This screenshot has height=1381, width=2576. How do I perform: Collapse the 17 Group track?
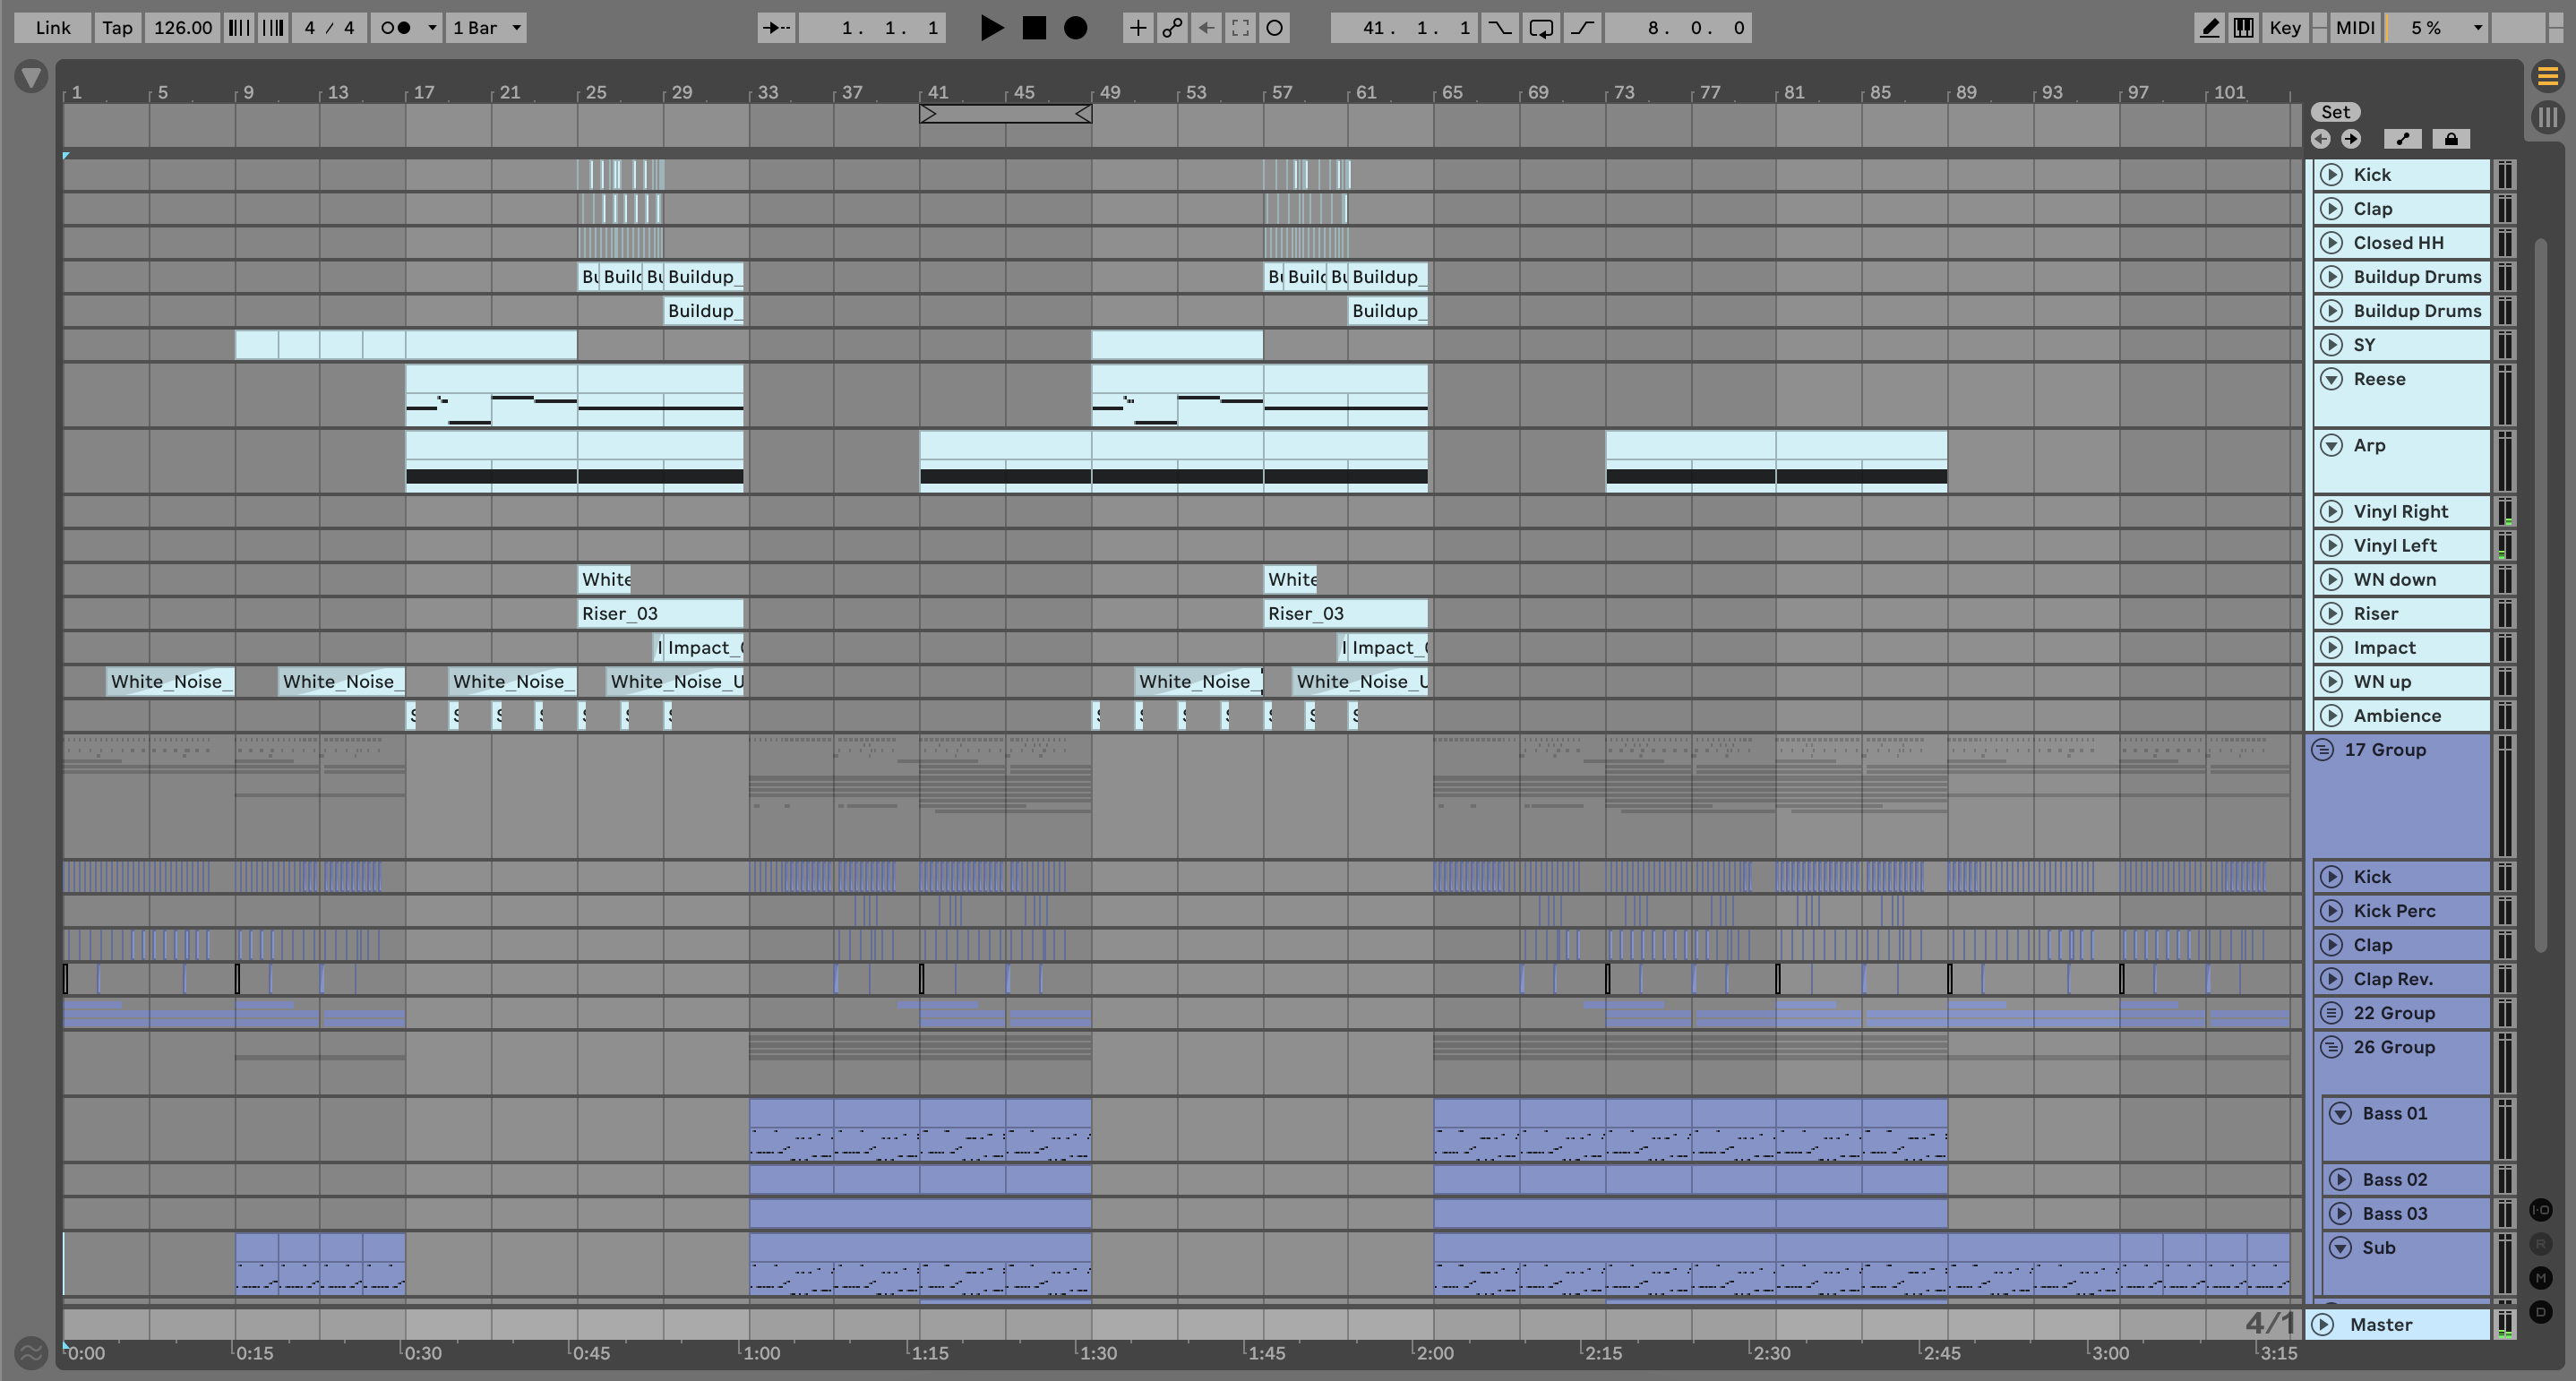pos(2323,749)
